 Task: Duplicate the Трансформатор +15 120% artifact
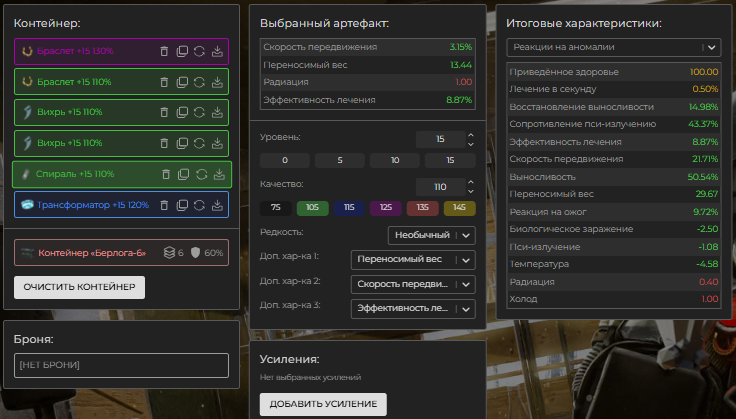click(x=182, y=205)
